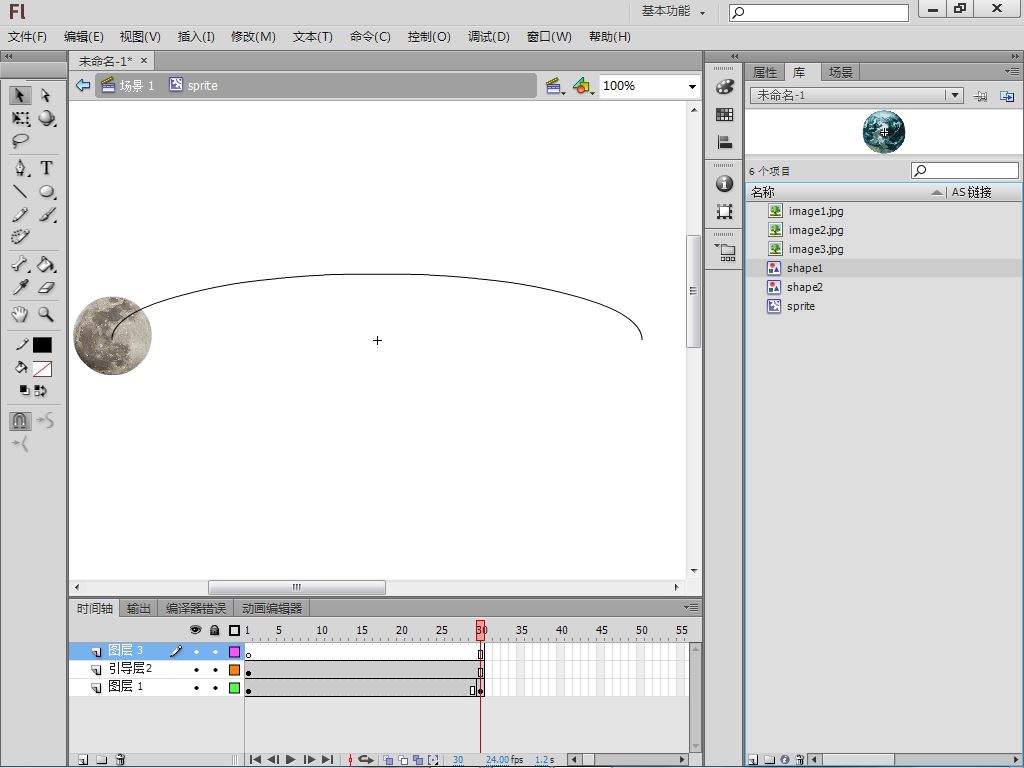Choose the Lasso tool
Viewport: 1024px width, 768px height.
click(20, 141)
